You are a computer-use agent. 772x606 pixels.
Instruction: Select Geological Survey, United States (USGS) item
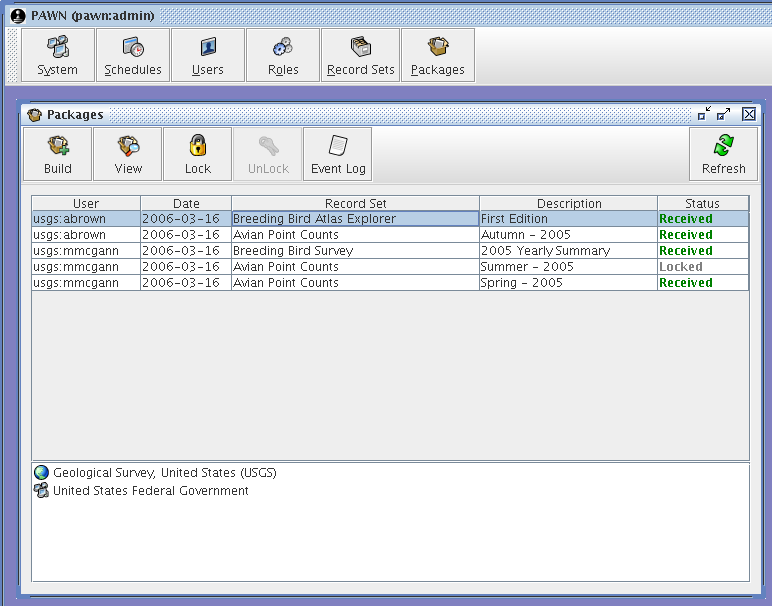(164, 473)
